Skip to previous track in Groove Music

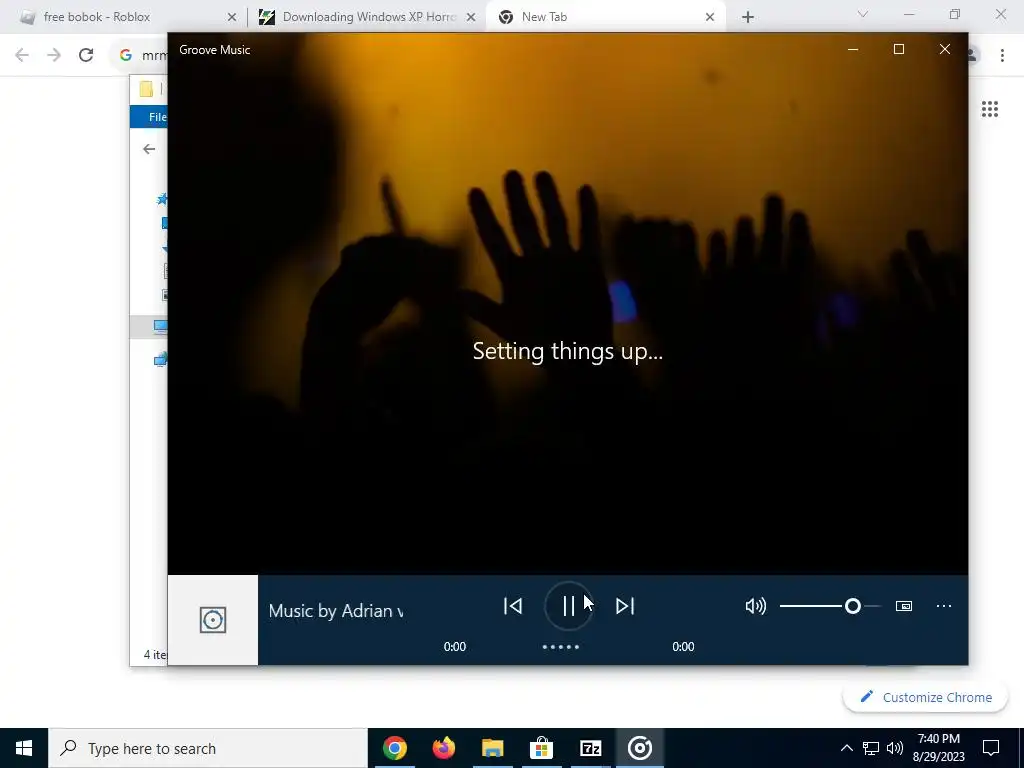513,606
